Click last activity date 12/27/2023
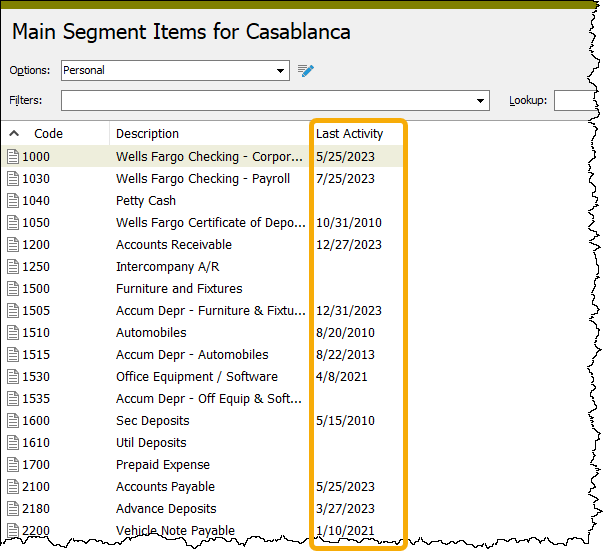 [349, 245]
